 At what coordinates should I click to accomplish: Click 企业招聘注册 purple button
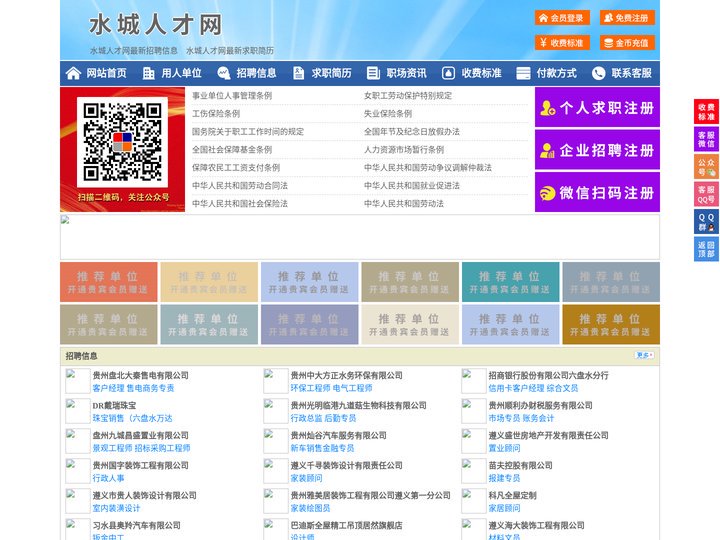click(x=597, y=150)
